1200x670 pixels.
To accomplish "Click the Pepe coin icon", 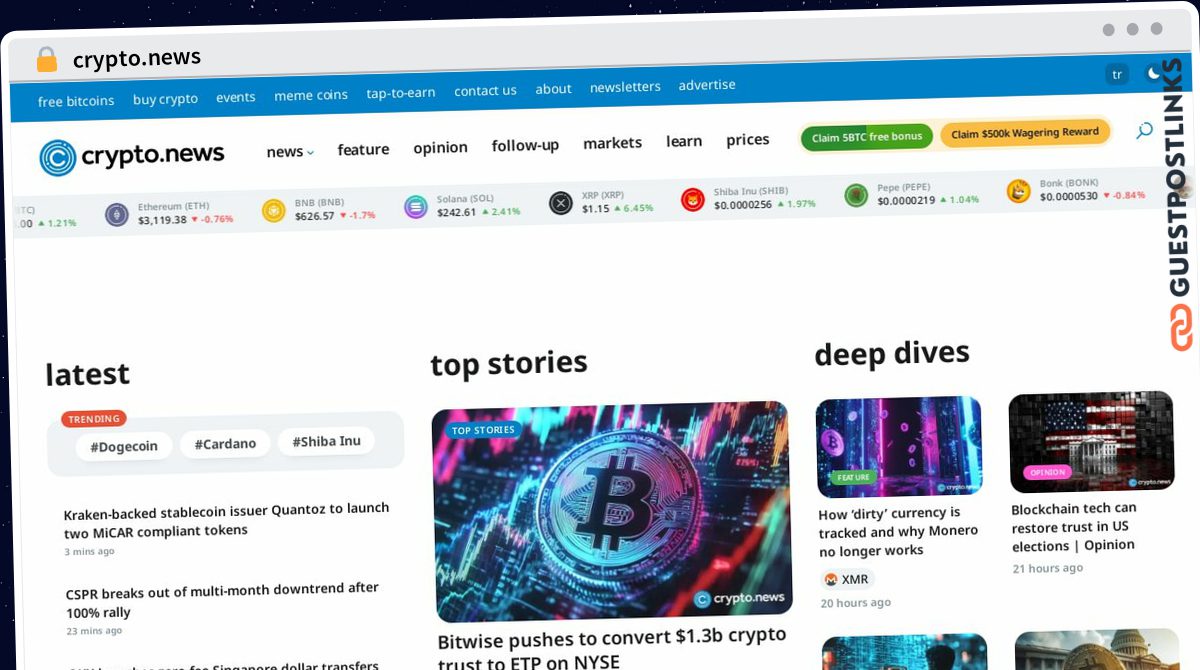I will [x=856, y=195].
